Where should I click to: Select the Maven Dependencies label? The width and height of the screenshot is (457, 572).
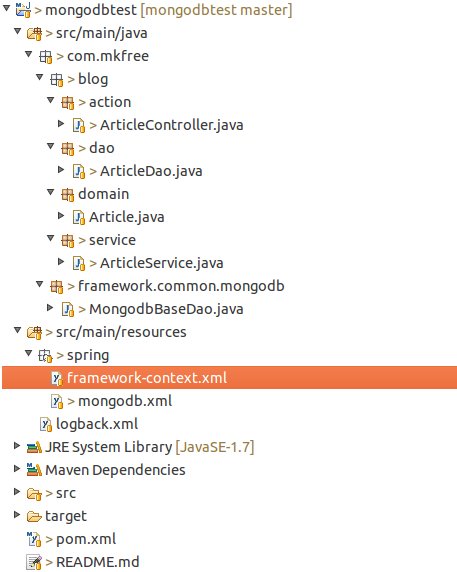pyautogui.click(x=115, y=470)
